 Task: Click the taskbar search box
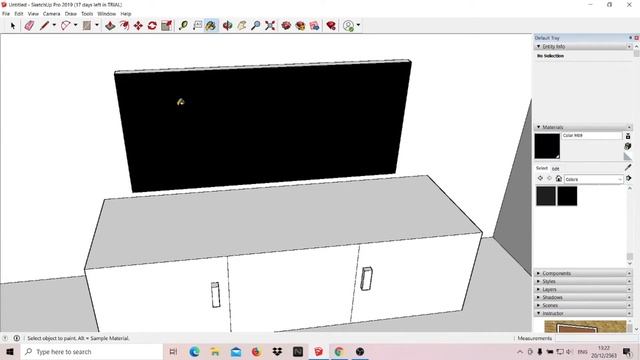(x=91, y=351)
